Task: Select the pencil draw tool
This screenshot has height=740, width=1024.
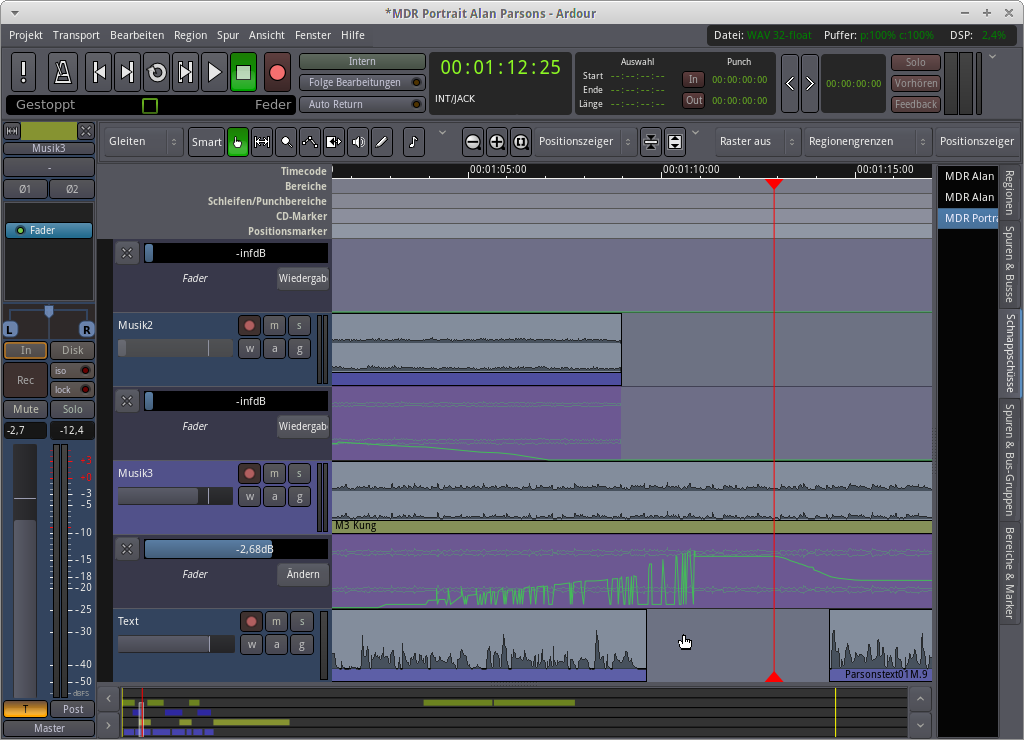Action: point(381,142)
